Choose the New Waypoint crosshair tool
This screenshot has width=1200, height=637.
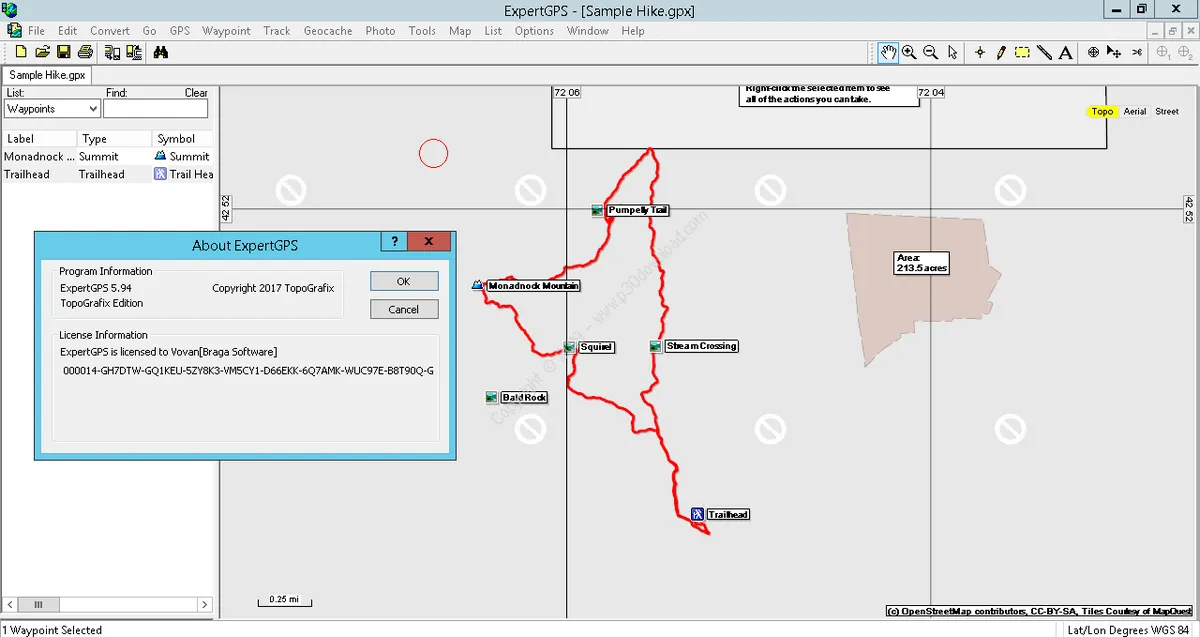pos(980,52)
